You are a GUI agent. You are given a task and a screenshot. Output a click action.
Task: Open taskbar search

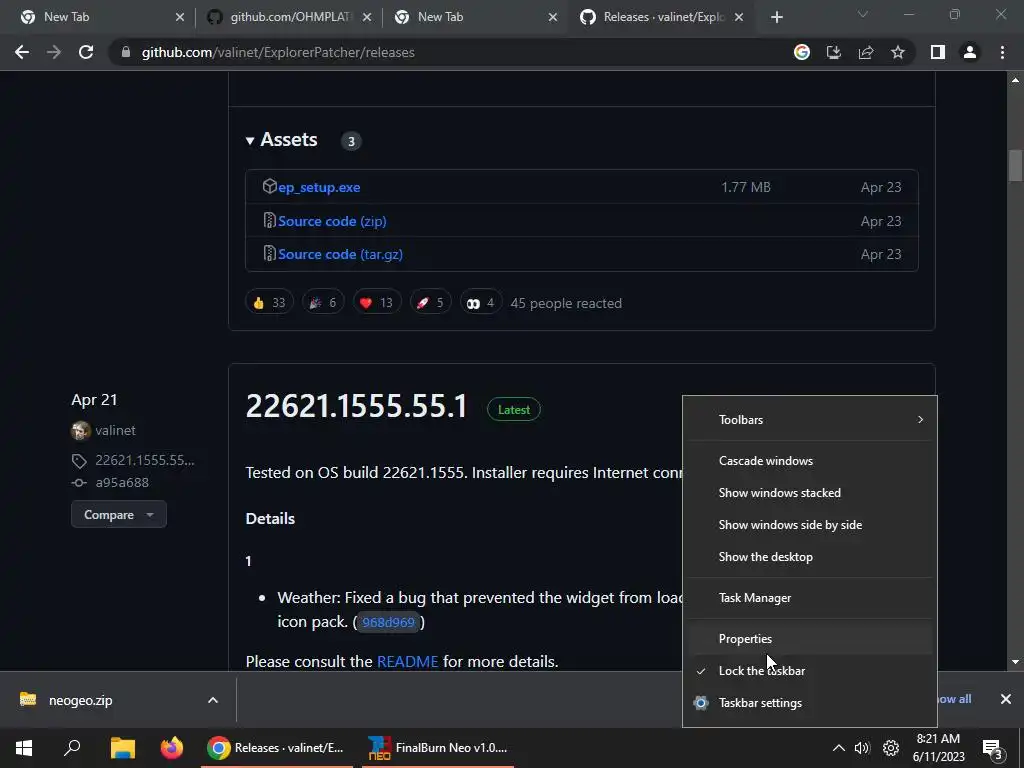(72, 748)
